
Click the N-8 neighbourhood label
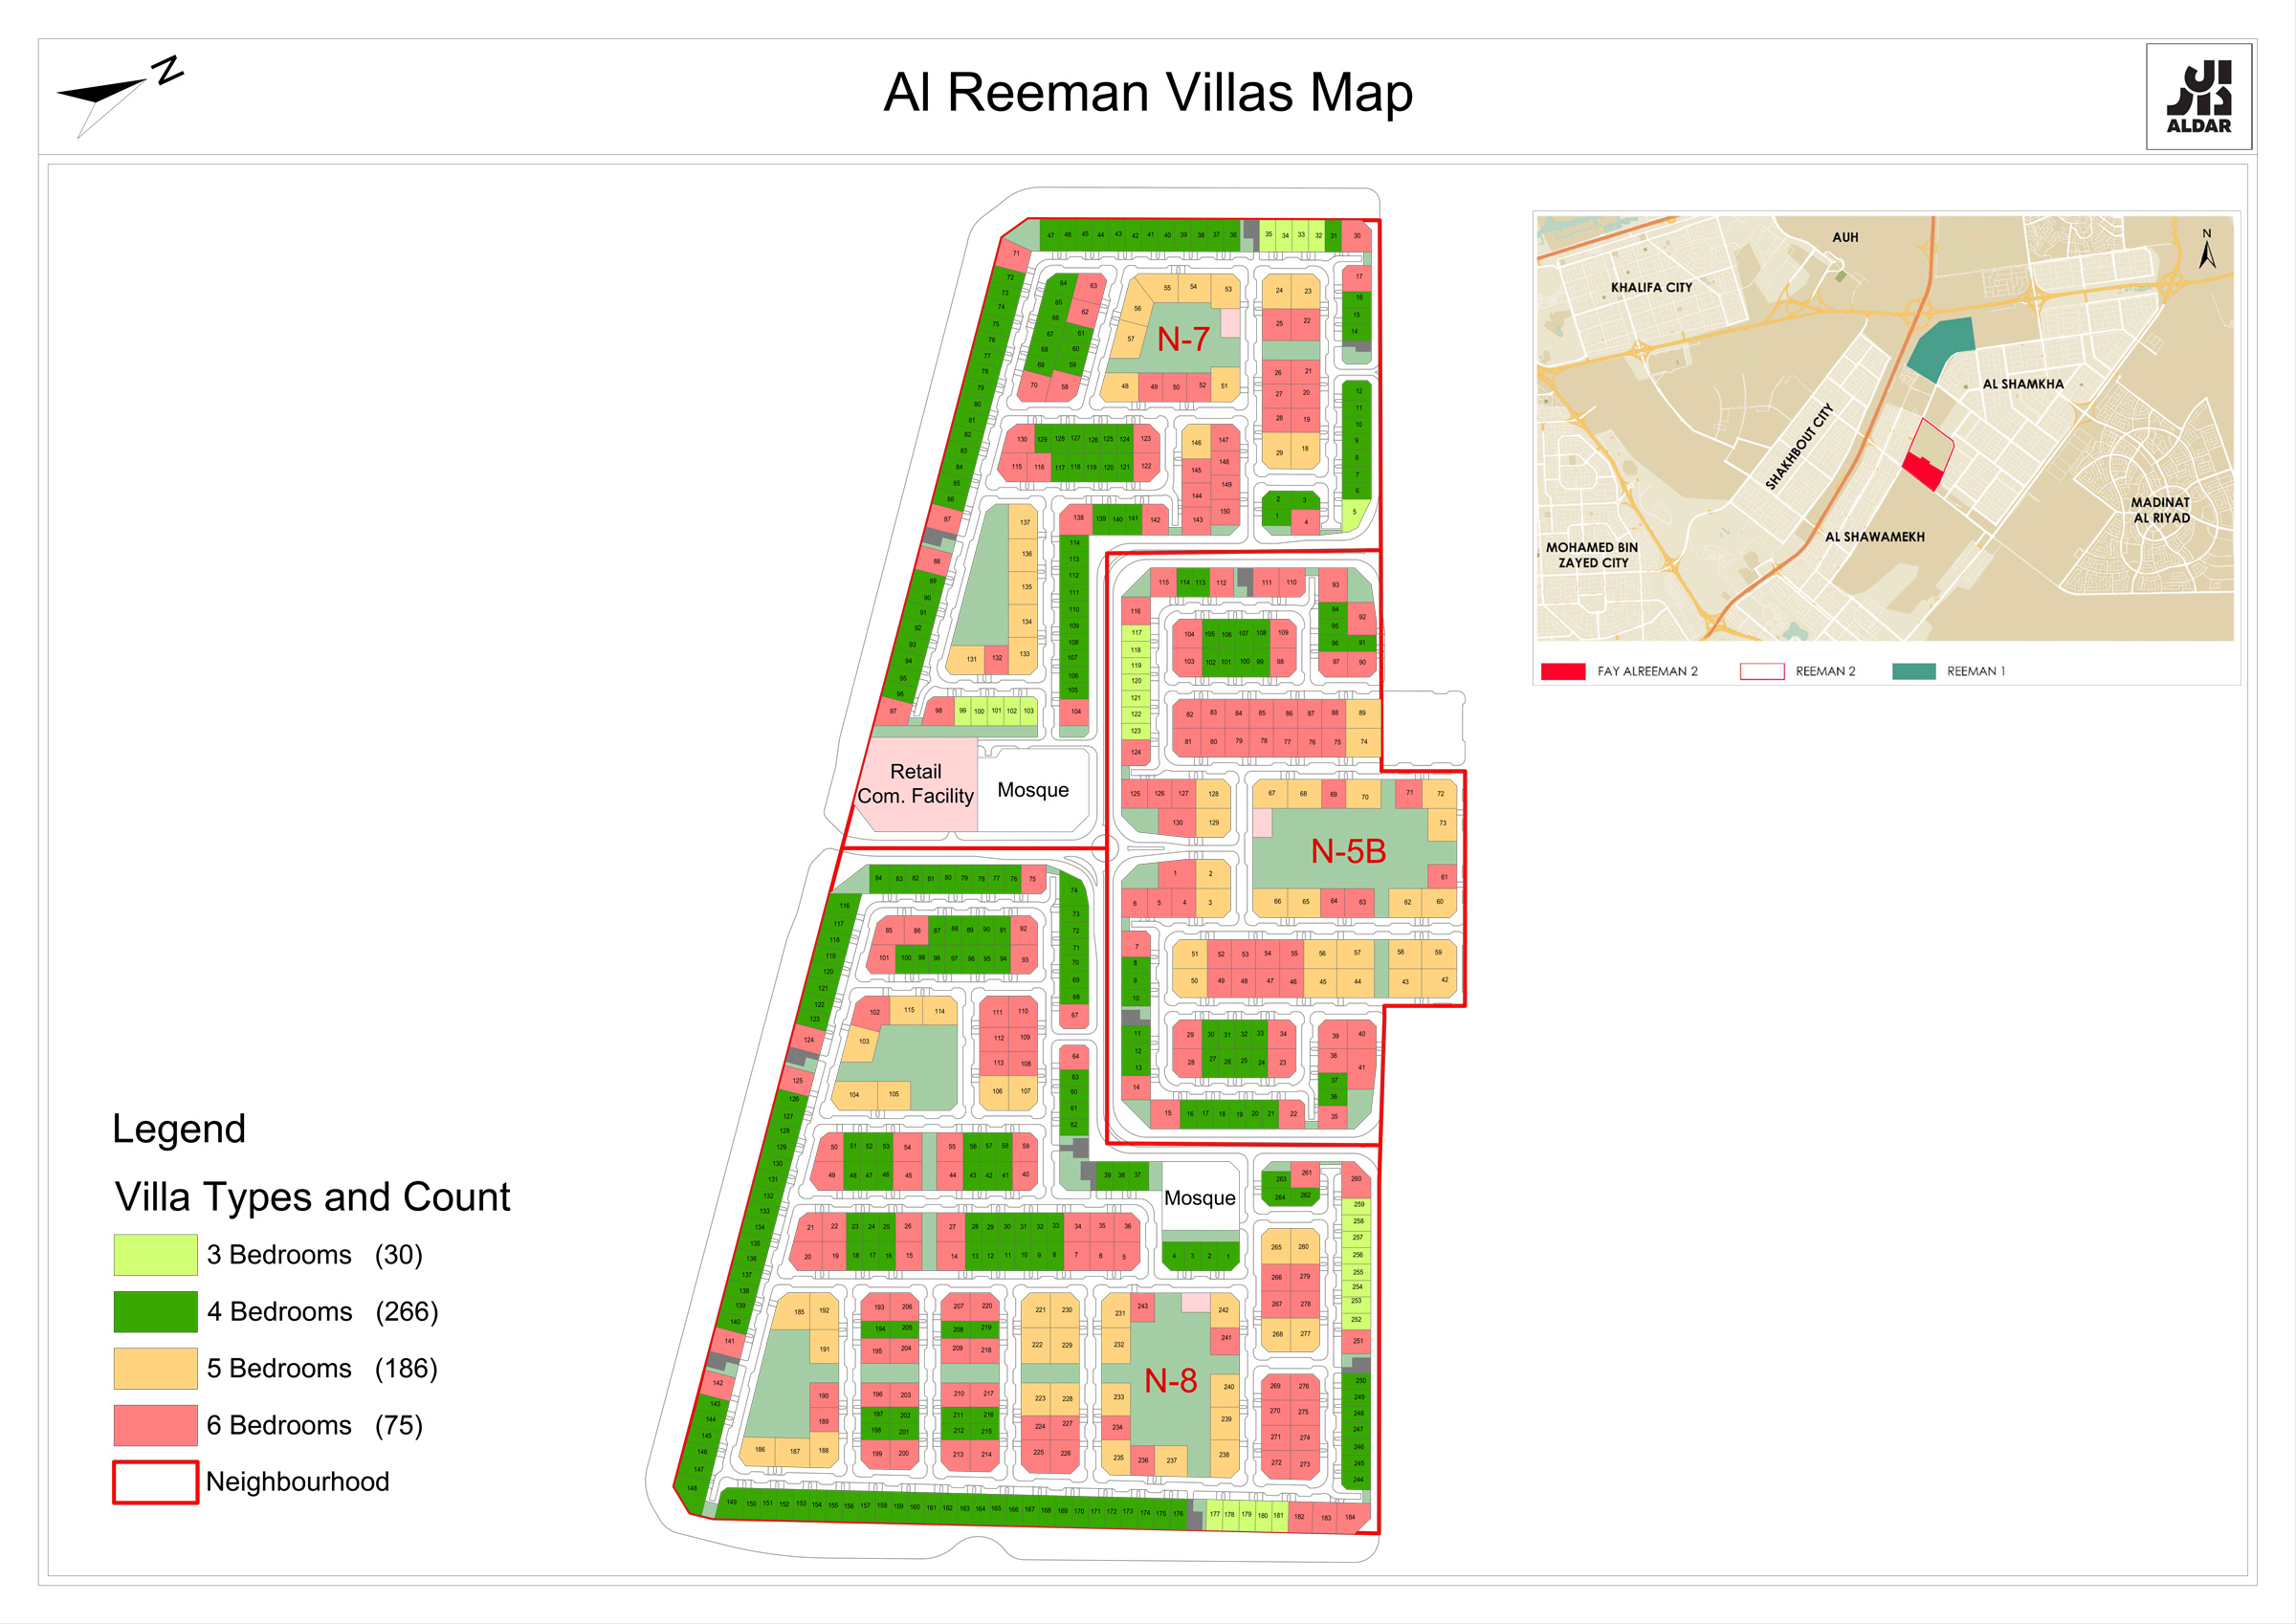1170,1381
